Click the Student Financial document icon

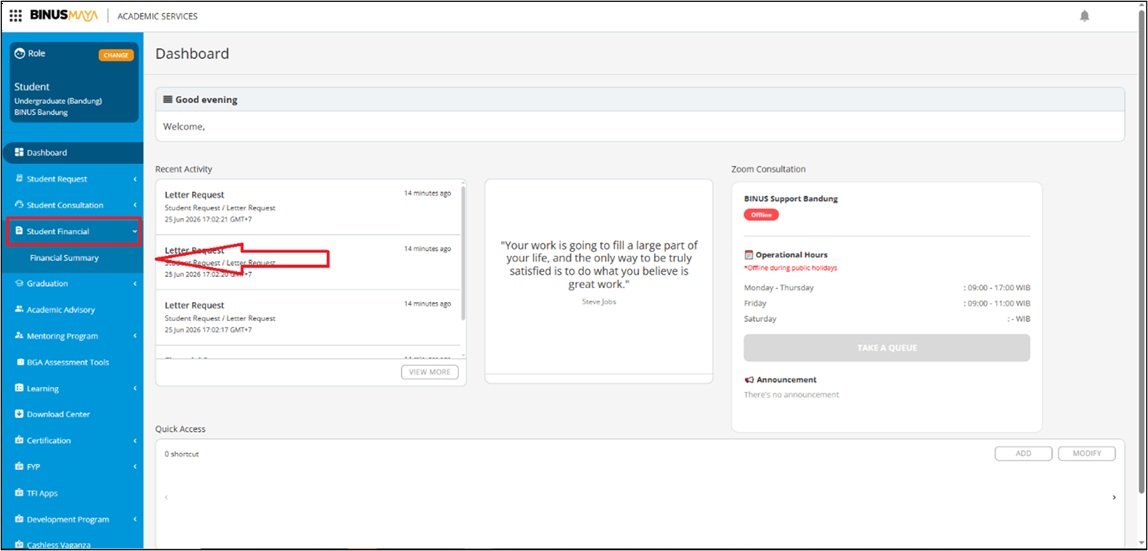click(20, 231)
